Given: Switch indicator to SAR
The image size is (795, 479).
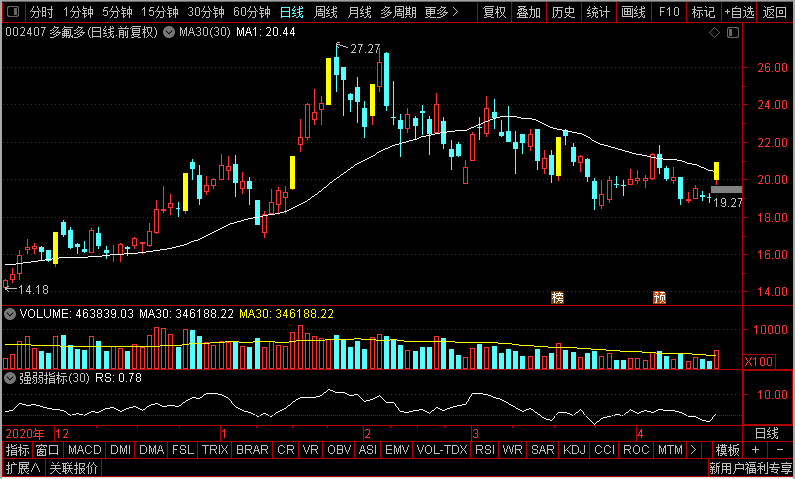Looking at the screenshot, I should click(543, 450).
